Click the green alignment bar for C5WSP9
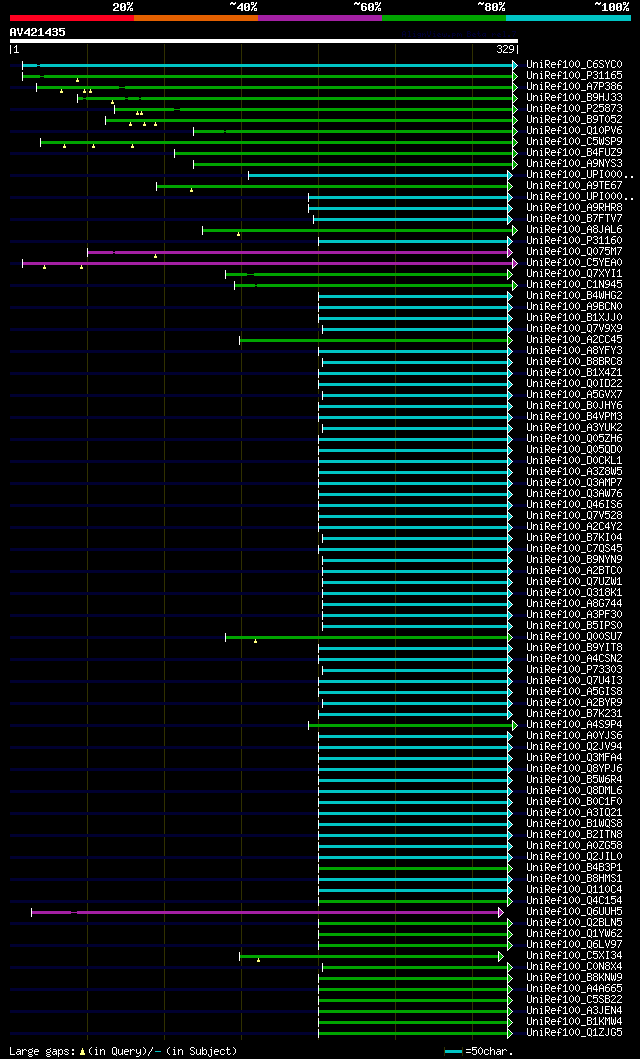 click(x=277, y=142)
